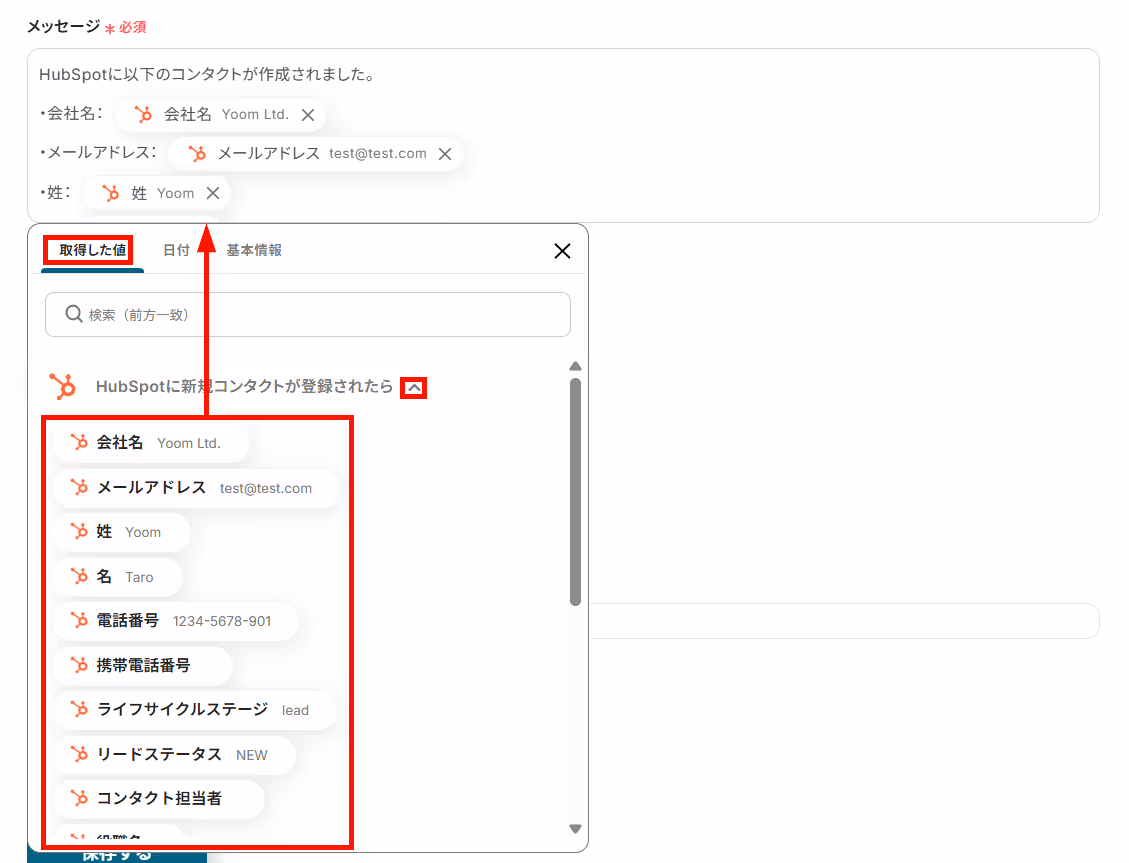Click the HubSpot icon beside コンタクト担当者
1129x863 pixels.
(79, 798)
